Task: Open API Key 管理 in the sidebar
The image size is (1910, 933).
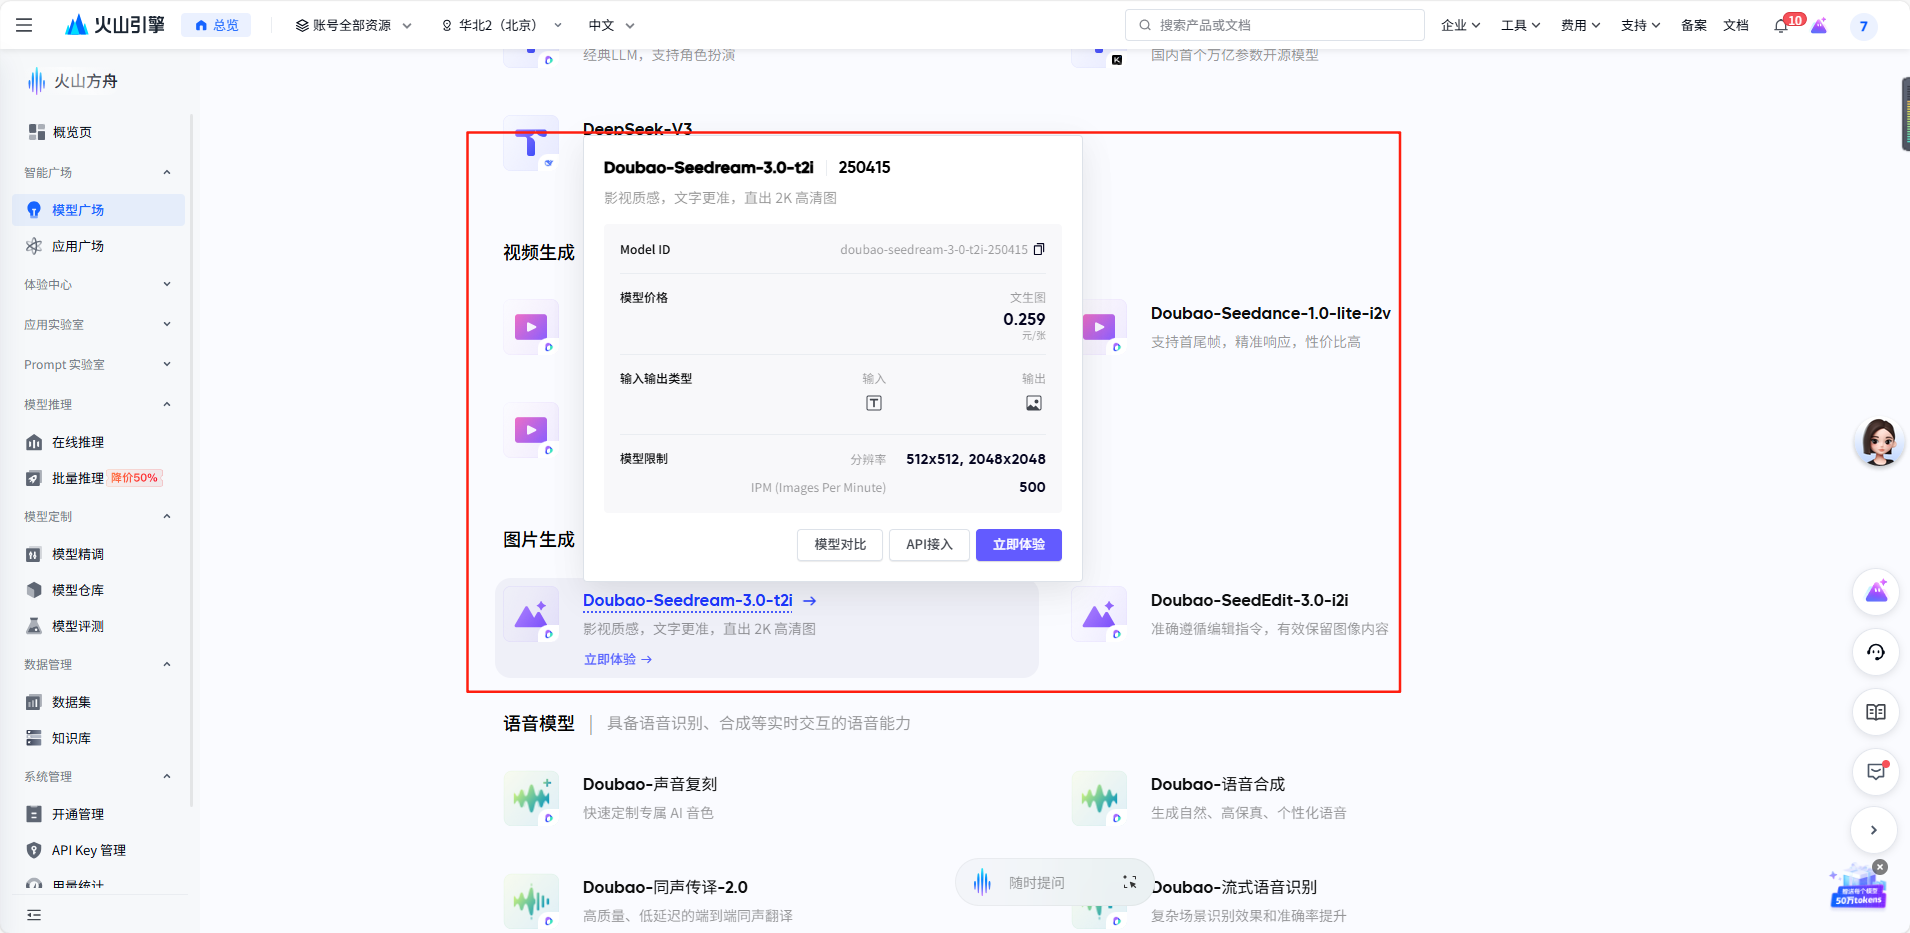Action: click(98, 850)
